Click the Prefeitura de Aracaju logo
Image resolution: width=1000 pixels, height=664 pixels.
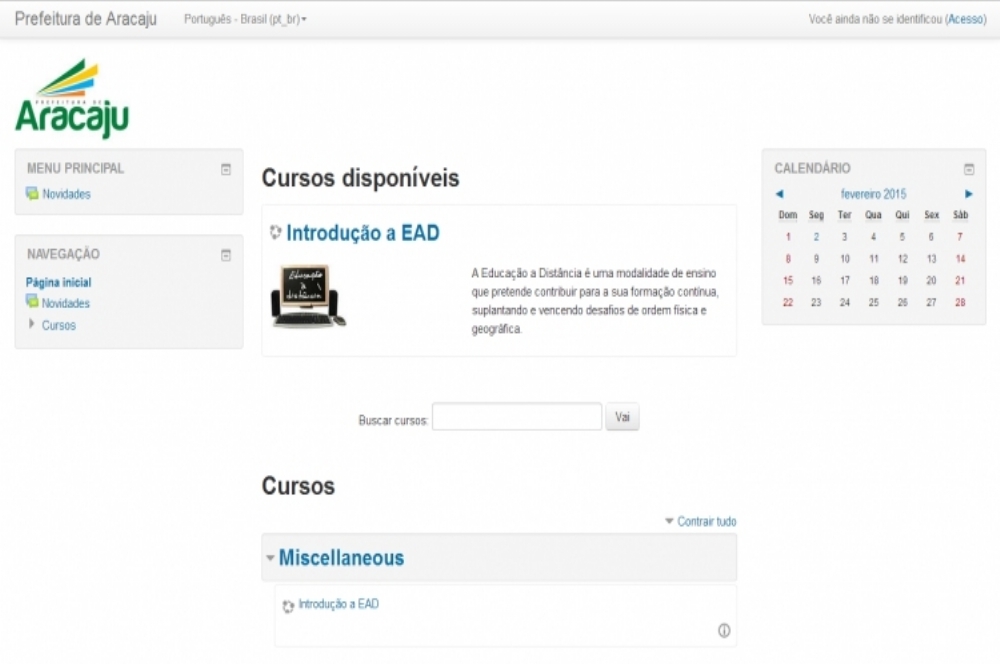pos(72,98)
